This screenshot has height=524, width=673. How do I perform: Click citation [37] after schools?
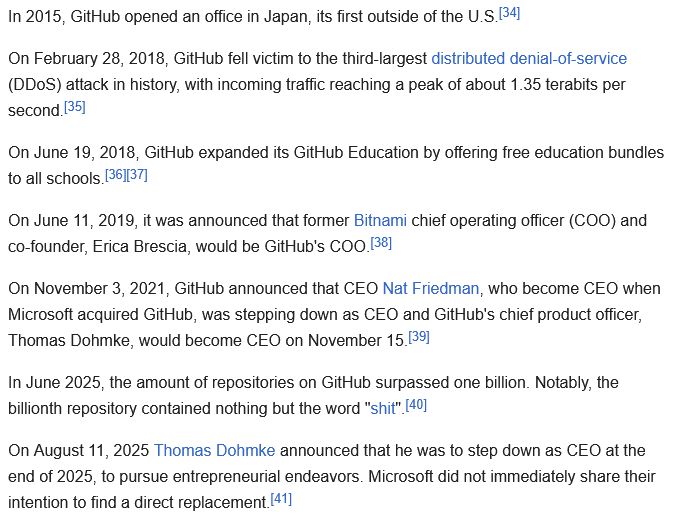tap(137, 175)
